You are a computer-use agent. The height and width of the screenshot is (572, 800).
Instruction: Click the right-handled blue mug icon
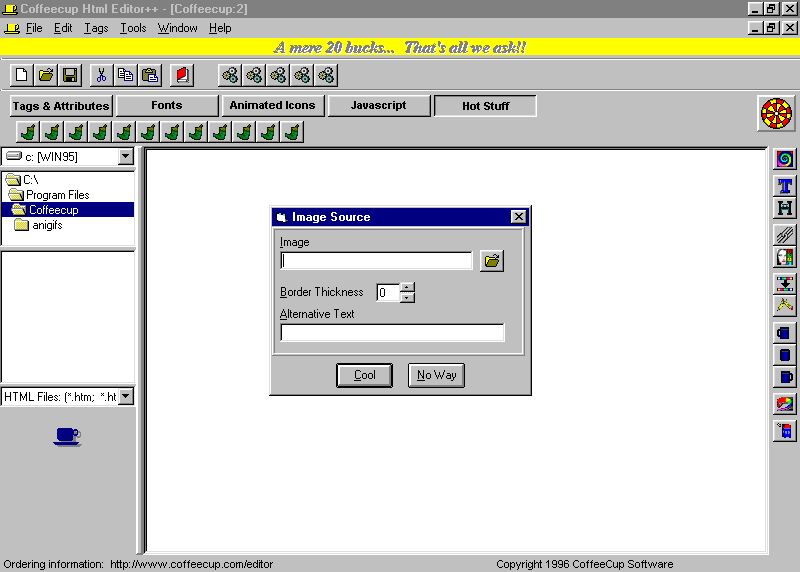785,377
